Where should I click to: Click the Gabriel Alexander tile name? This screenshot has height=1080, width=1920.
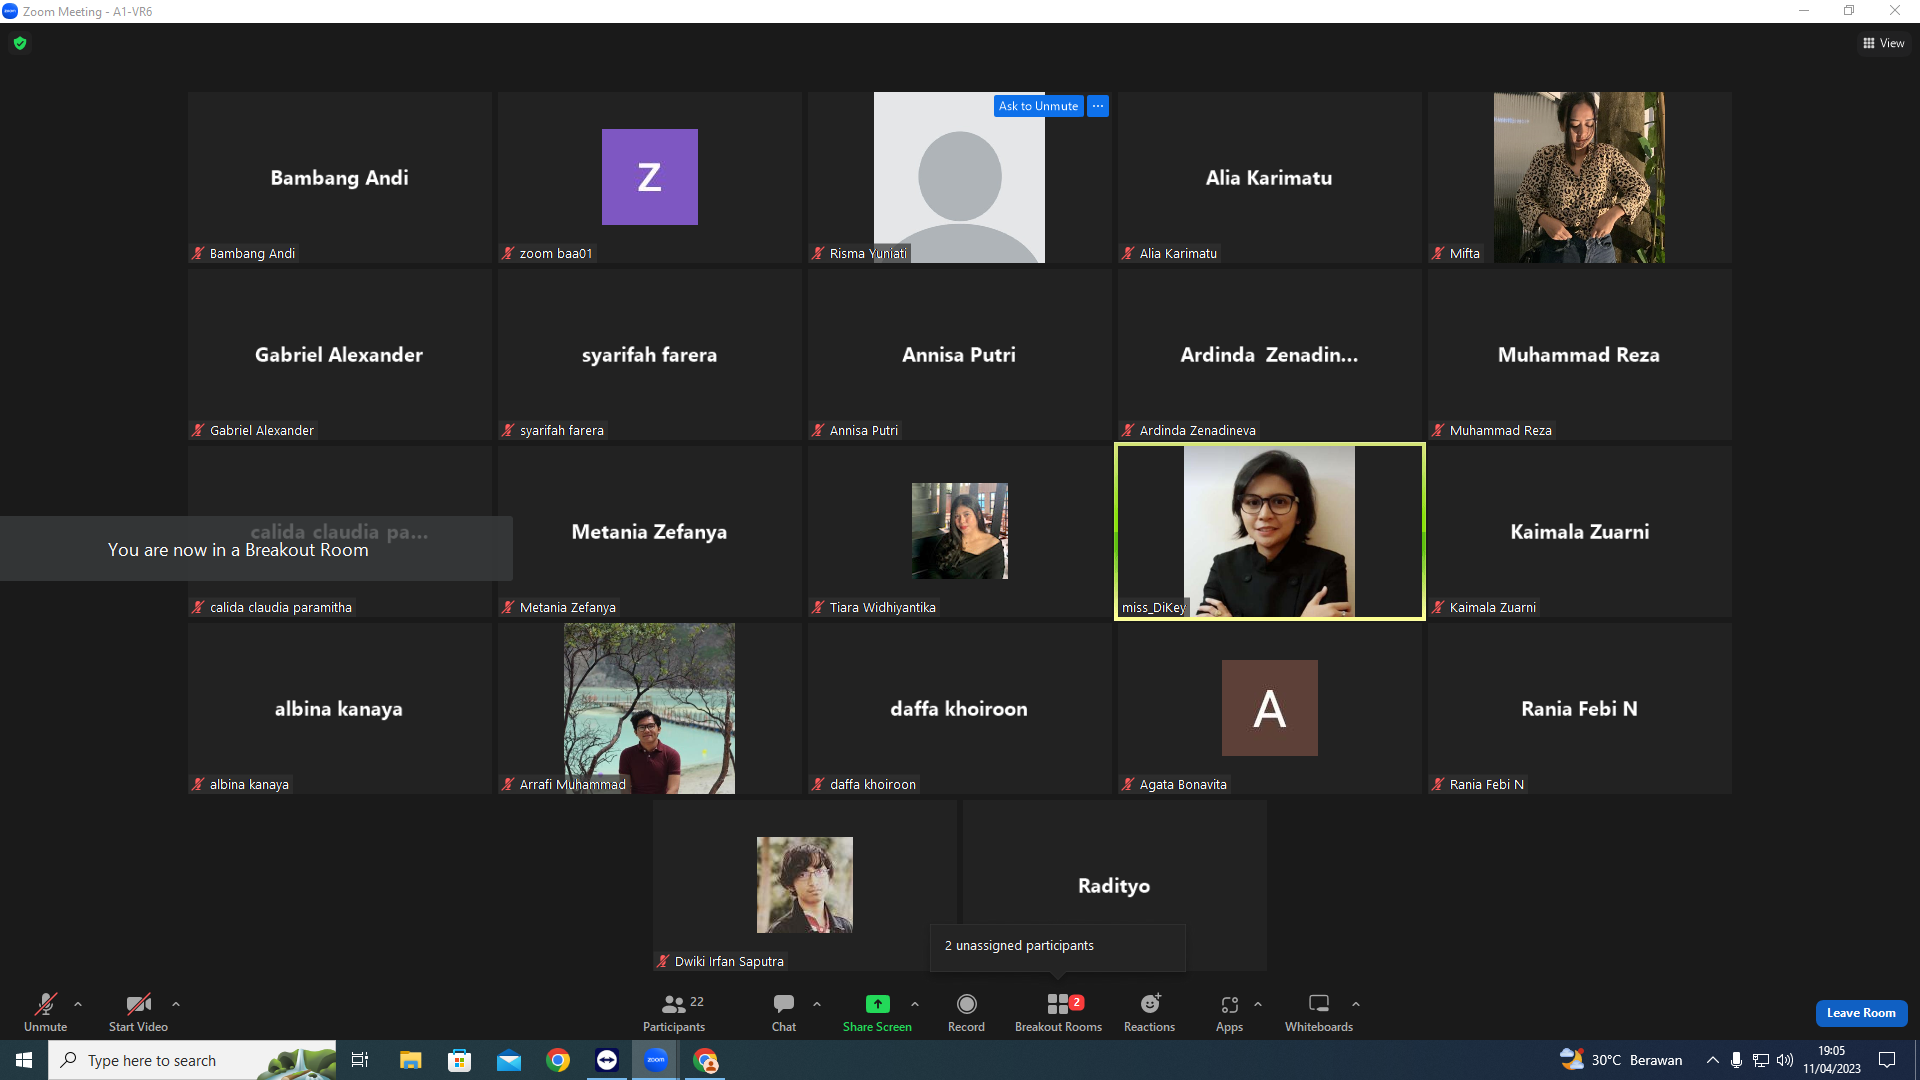pos(339,355)
